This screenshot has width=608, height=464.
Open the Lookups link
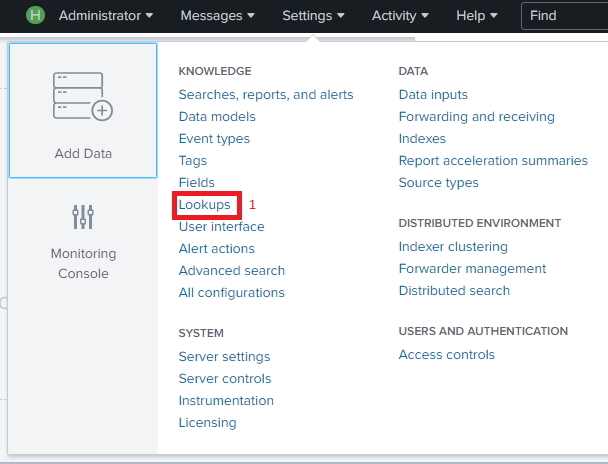(205, 205)
